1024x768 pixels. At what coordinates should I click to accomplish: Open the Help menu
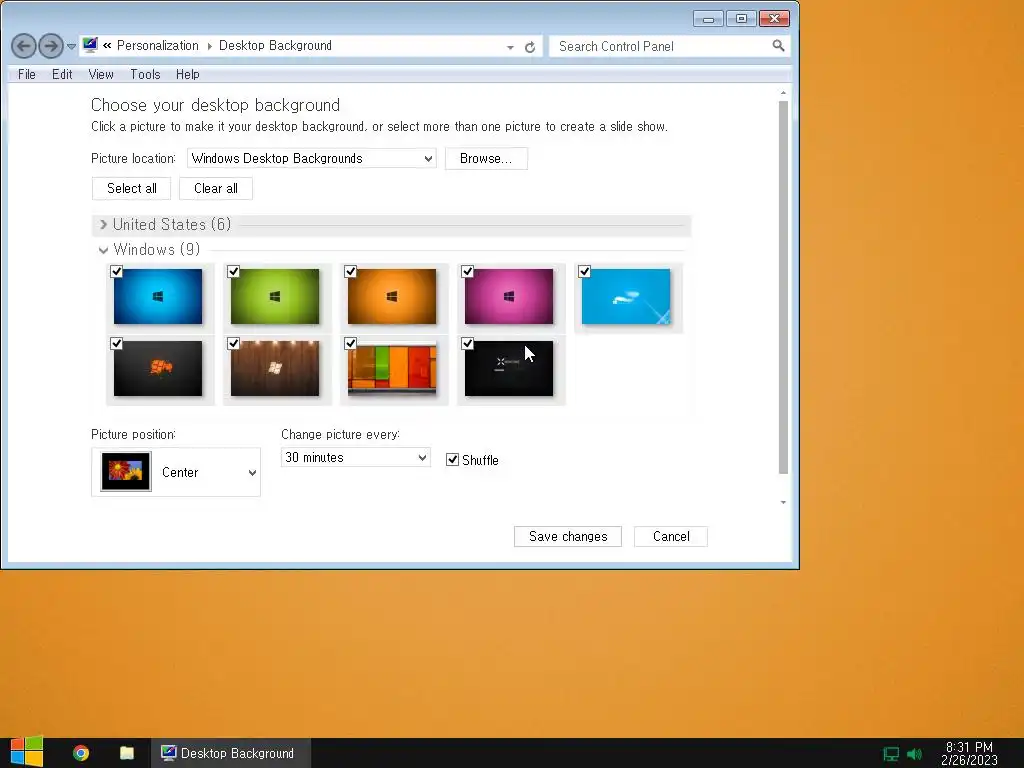[x=187, y=74]
